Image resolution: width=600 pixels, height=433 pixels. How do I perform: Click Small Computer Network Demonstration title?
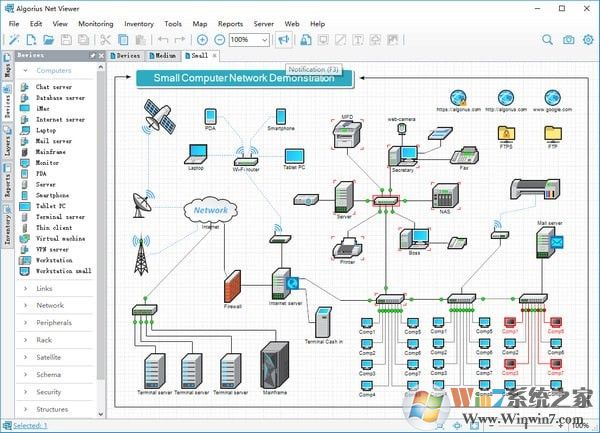click(244, 78)
